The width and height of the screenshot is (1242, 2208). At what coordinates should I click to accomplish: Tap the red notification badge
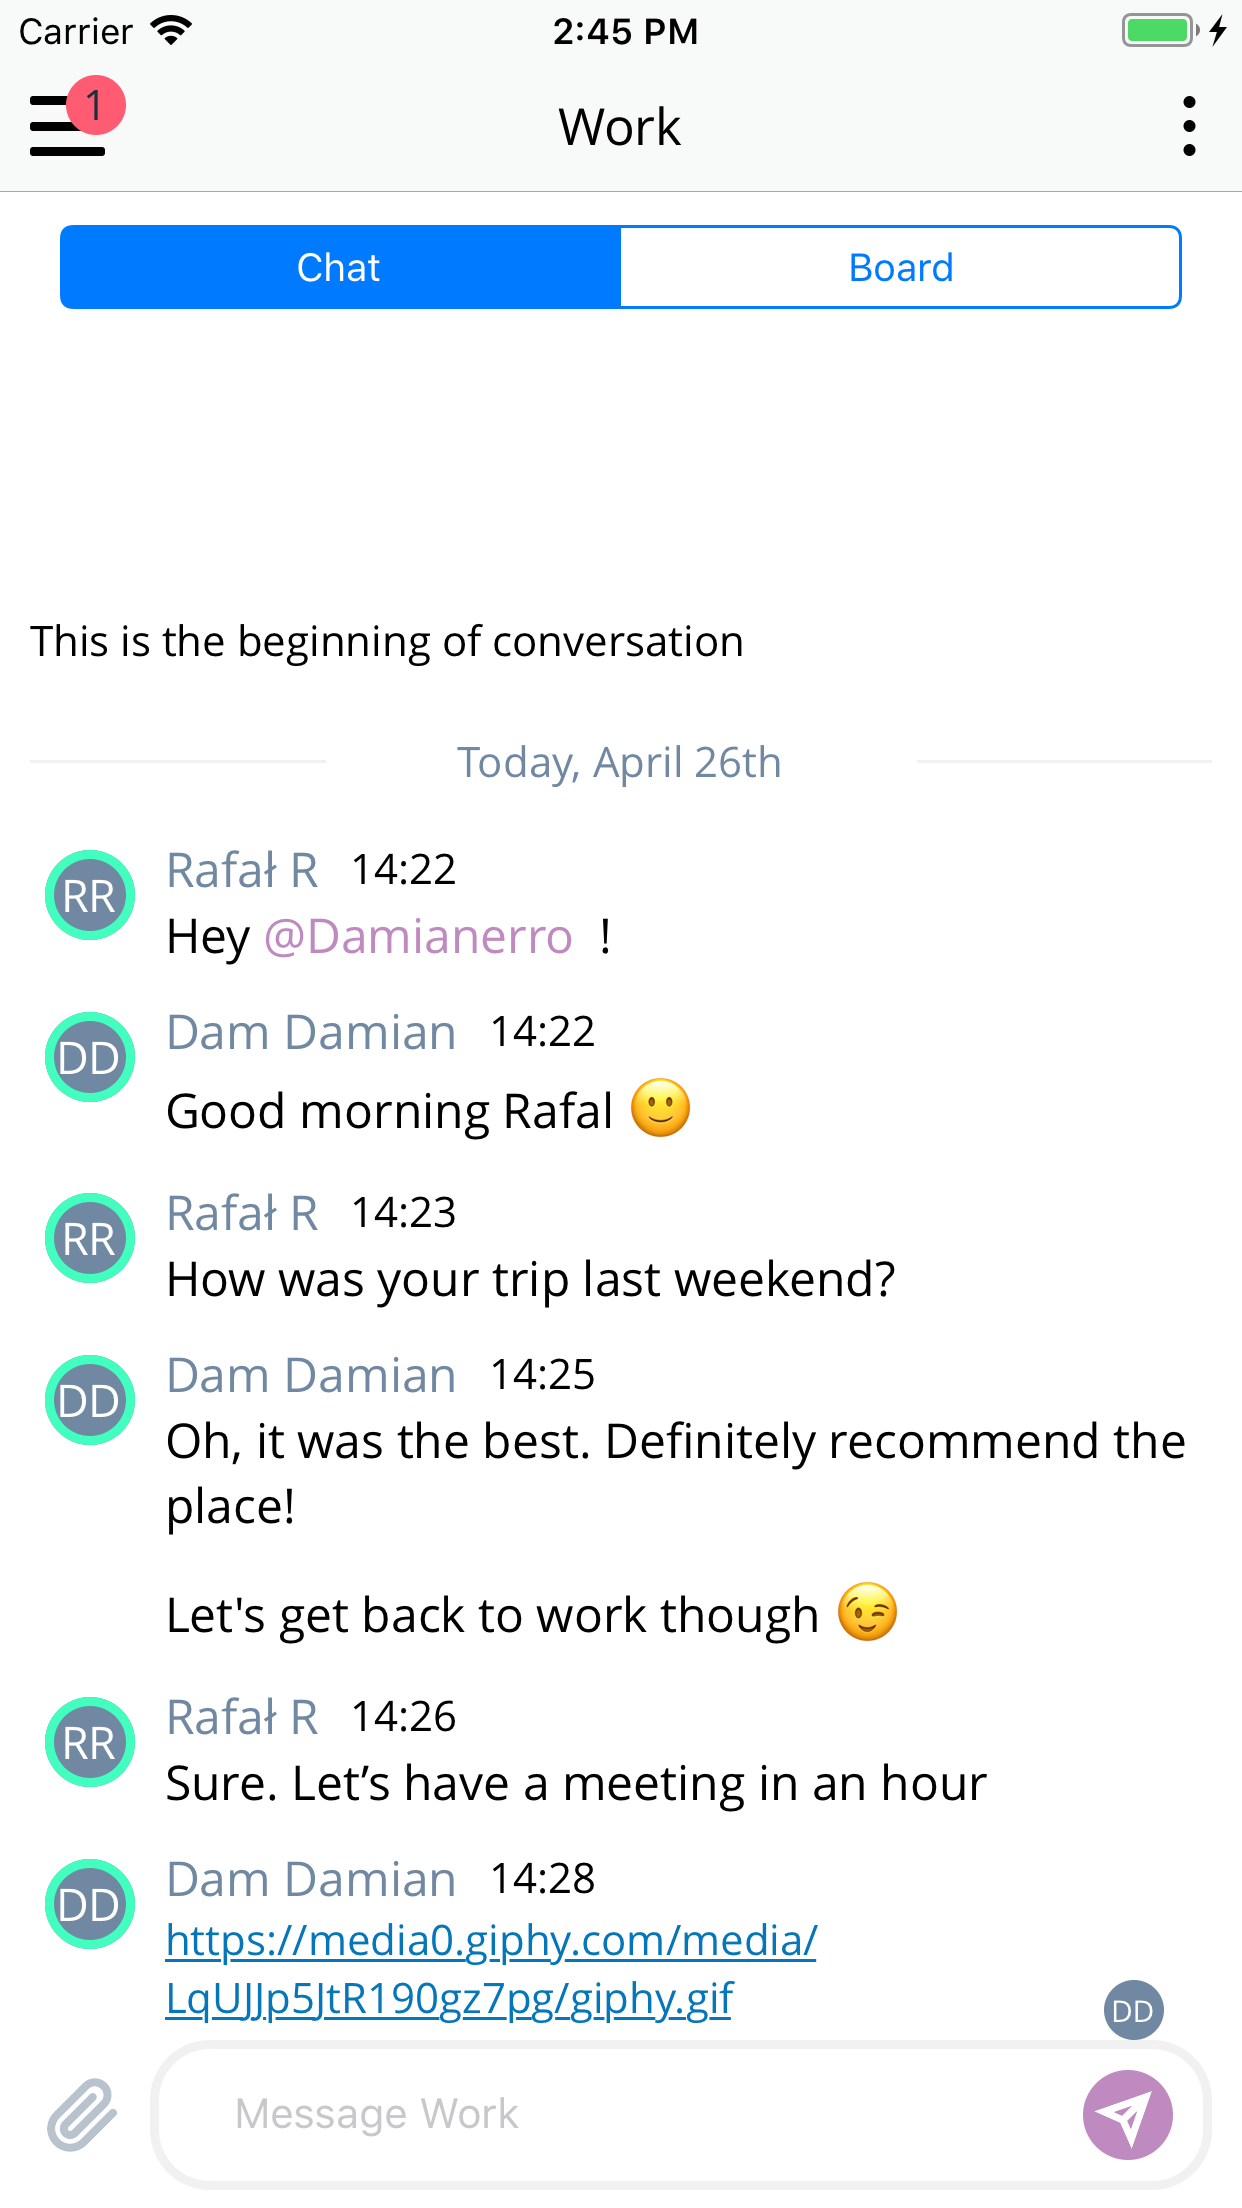tap(96, 105)
